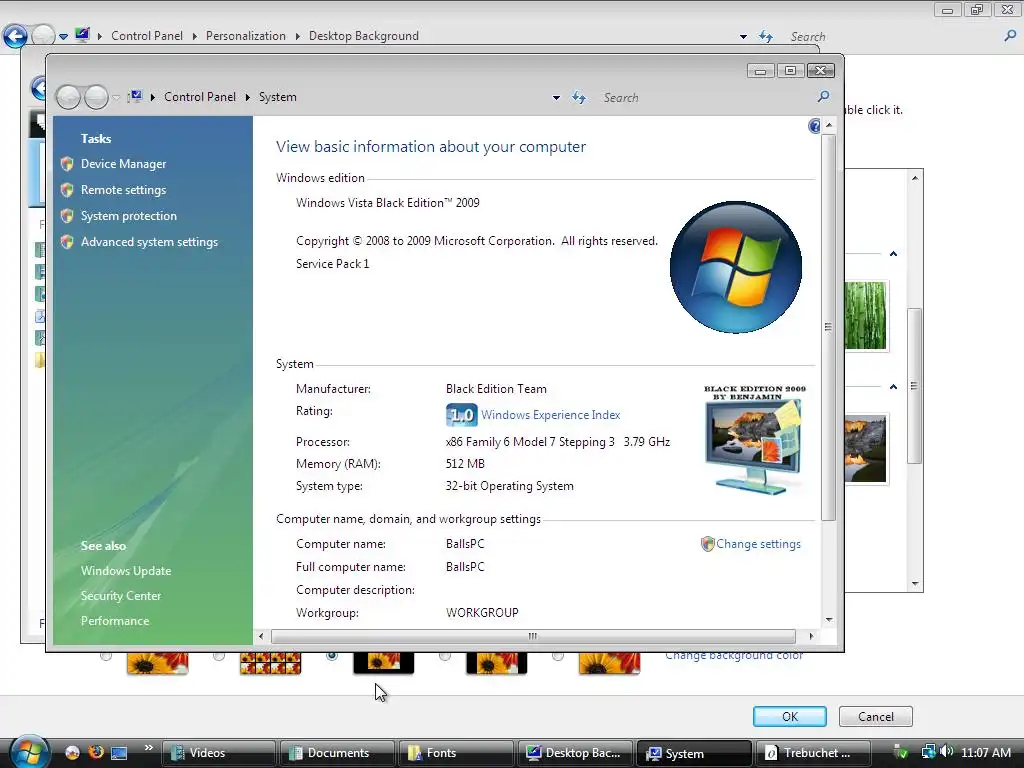The width and height of the screenshot is (1024, 768).
Task: Open the Start menu orb
Action: (x=29, y=752)
